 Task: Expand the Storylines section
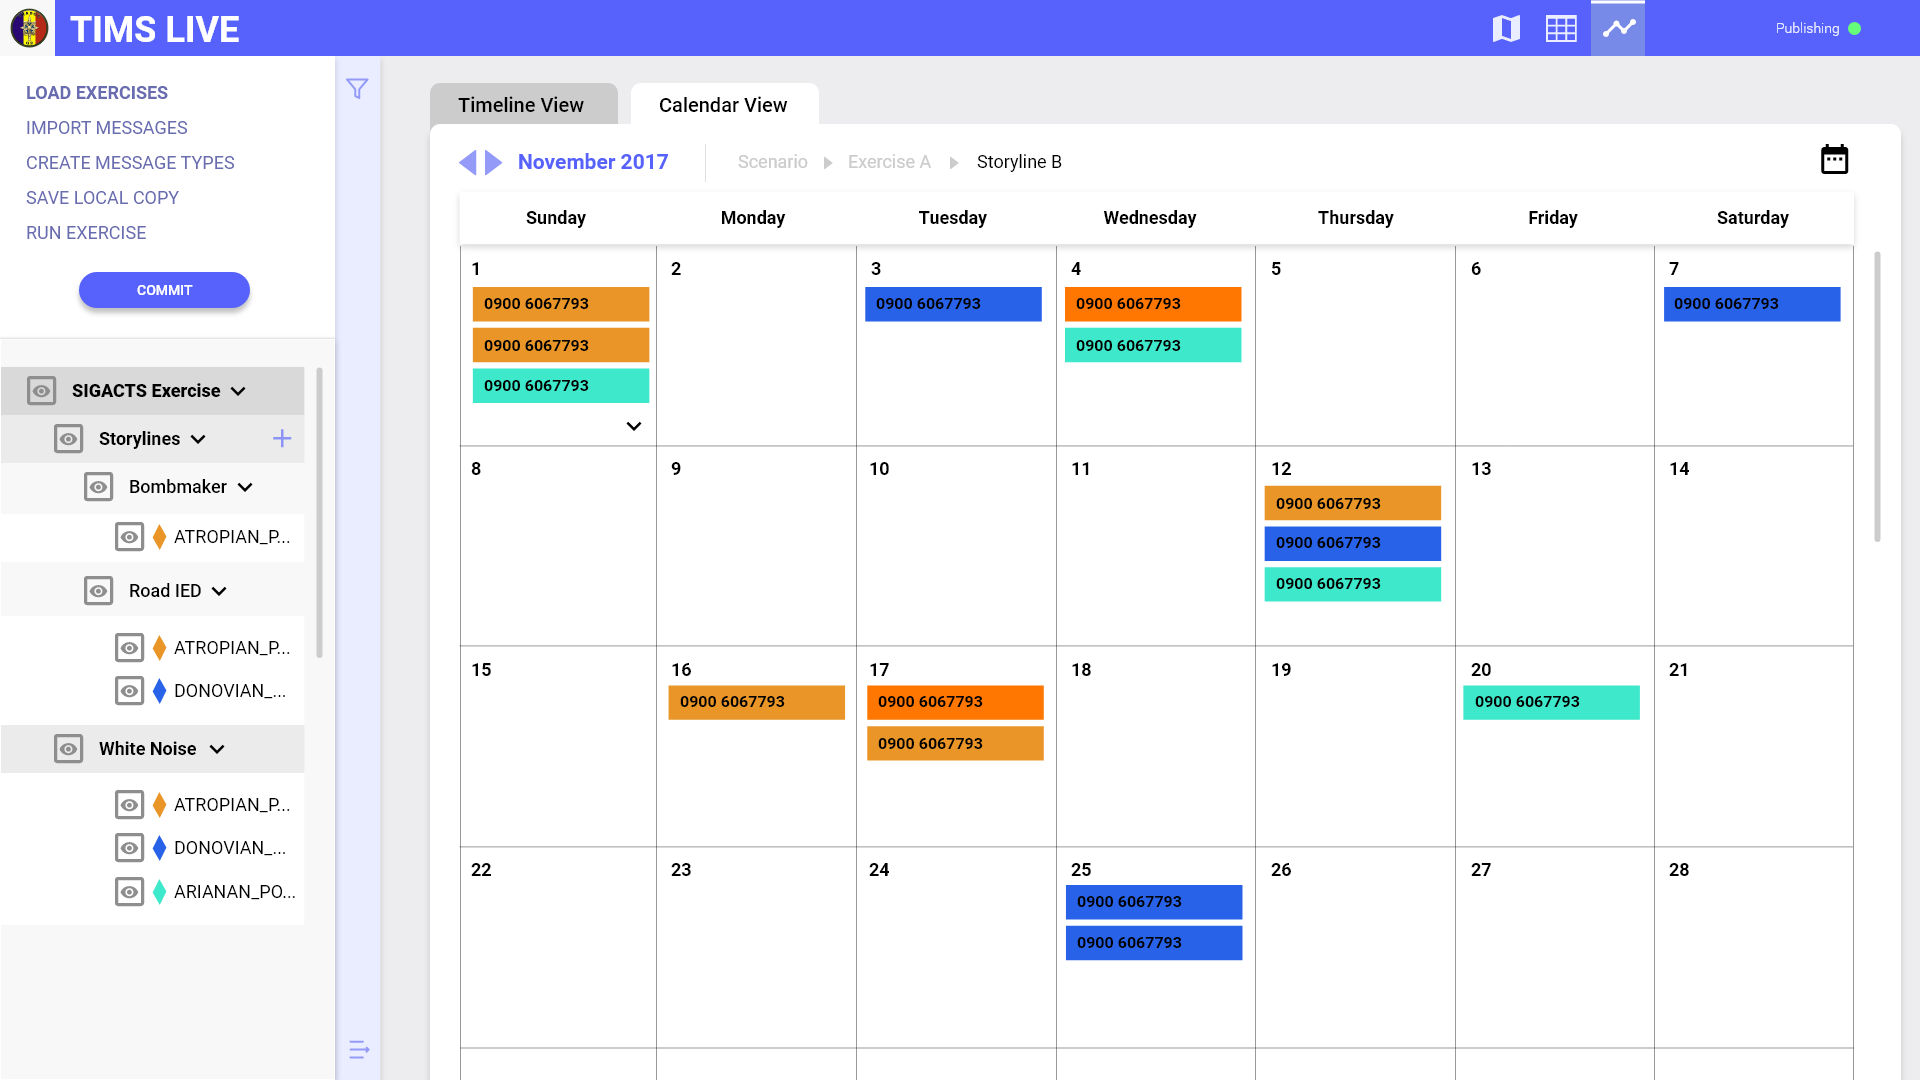[x=199, y=438]
